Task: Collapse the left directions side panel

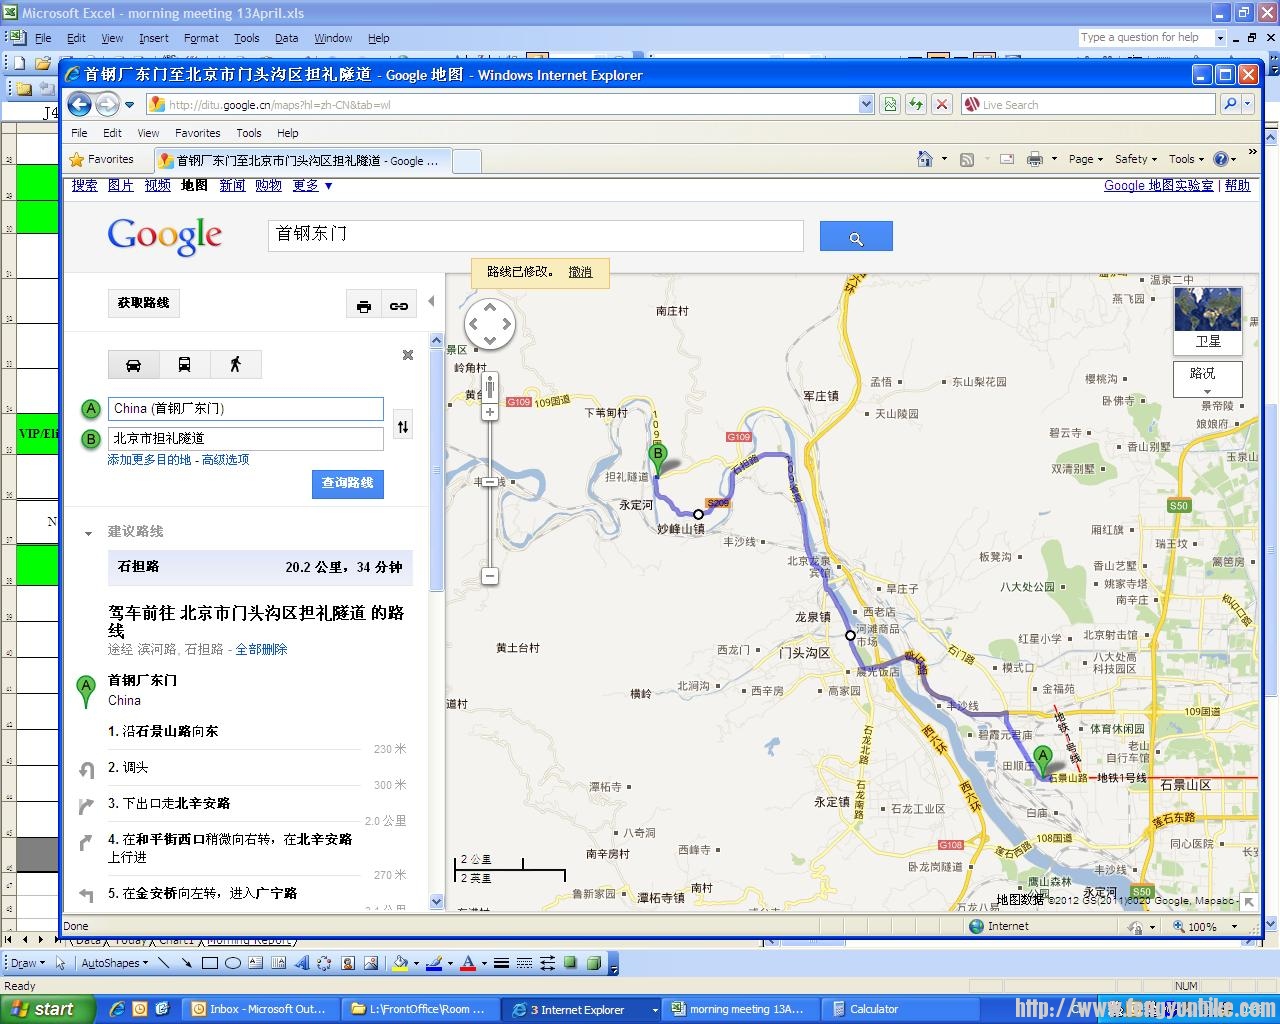Action: tap(431, 301)
